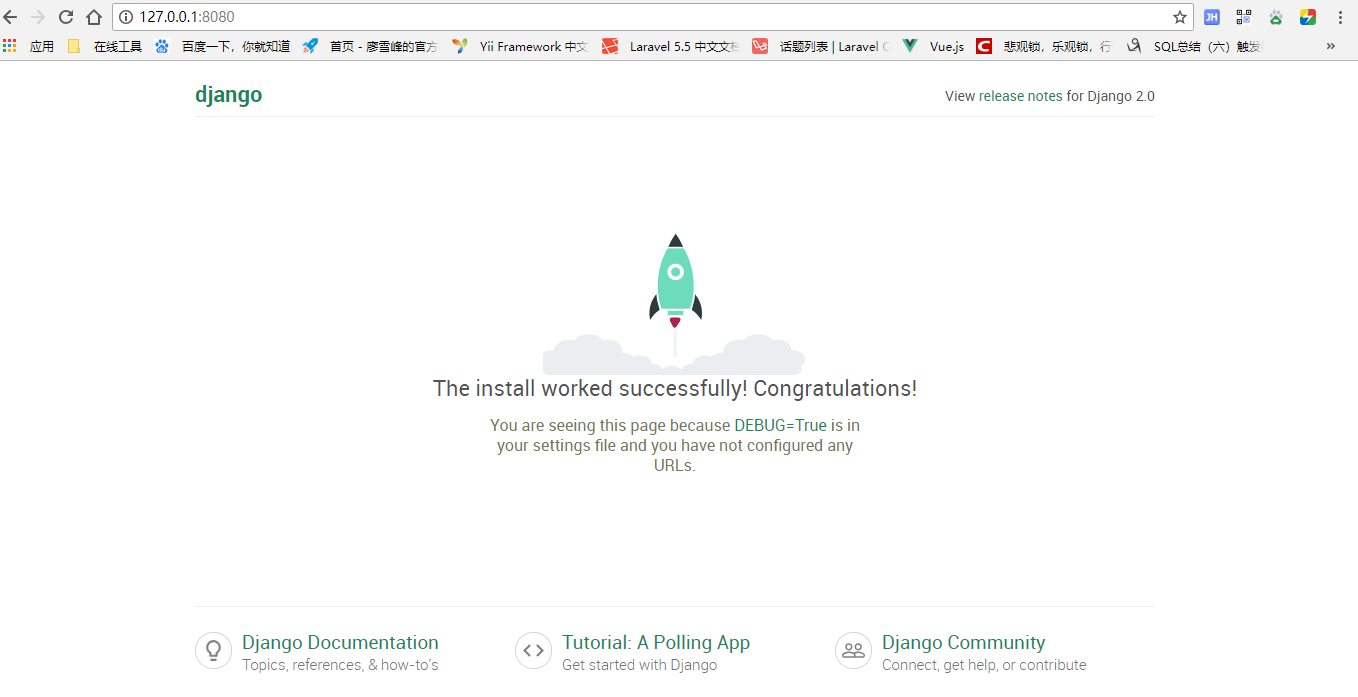Click the browser forward arrow
This screenshot has width=1358, height=697.
point(38,17)
